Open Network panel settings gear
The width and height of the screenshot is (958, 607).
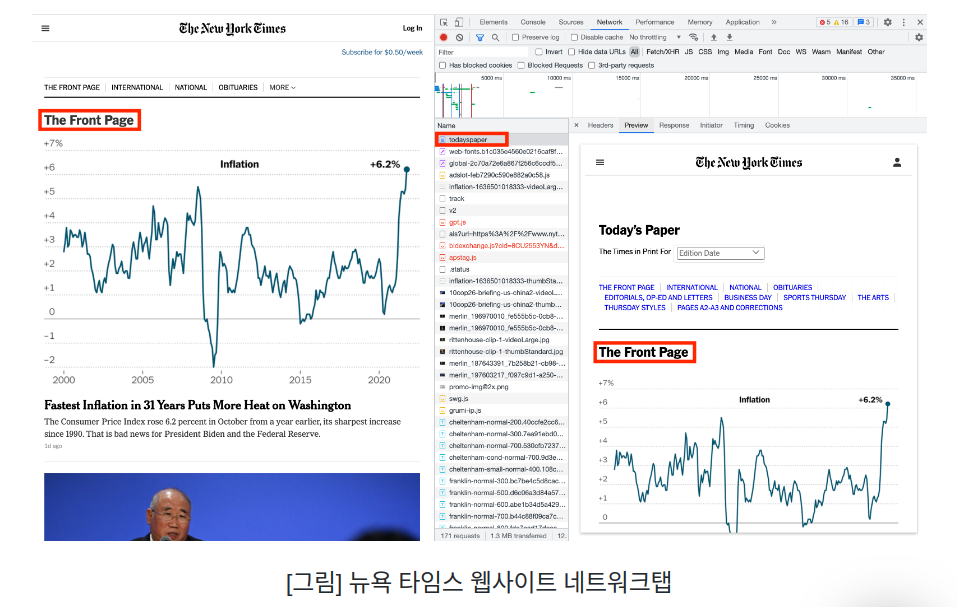click(x=919, y=37)
